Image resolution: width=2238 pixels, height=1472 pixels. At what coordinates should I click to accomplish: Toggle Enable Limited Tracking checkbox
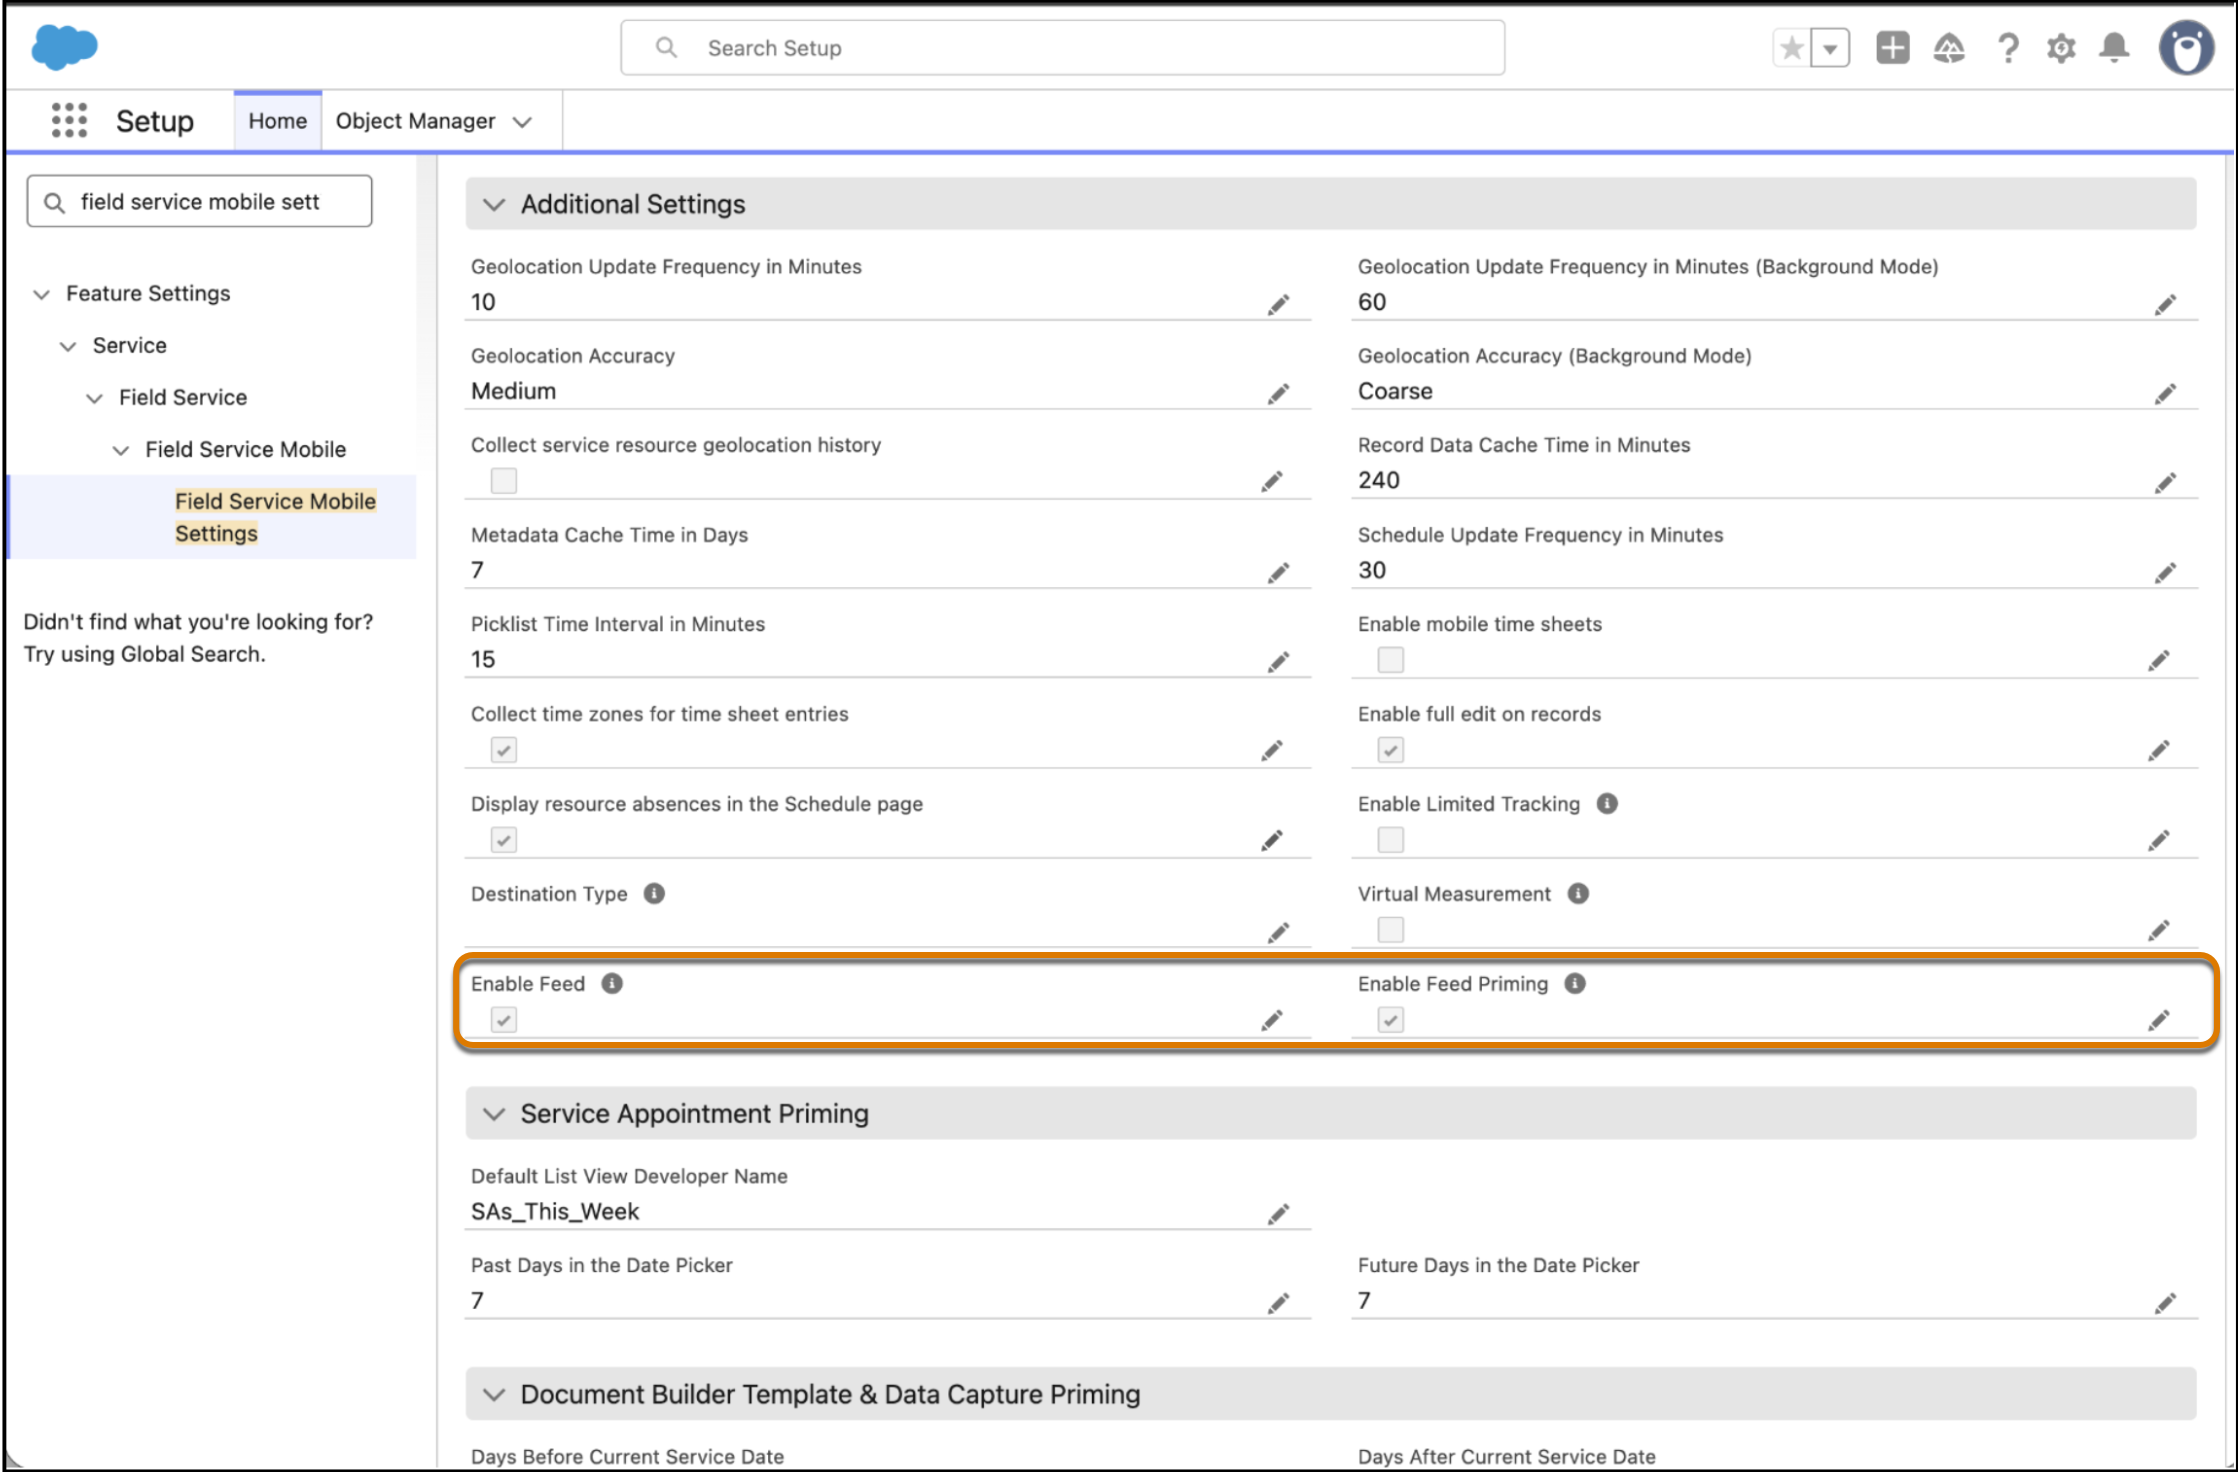click(x=1390, y=840)
